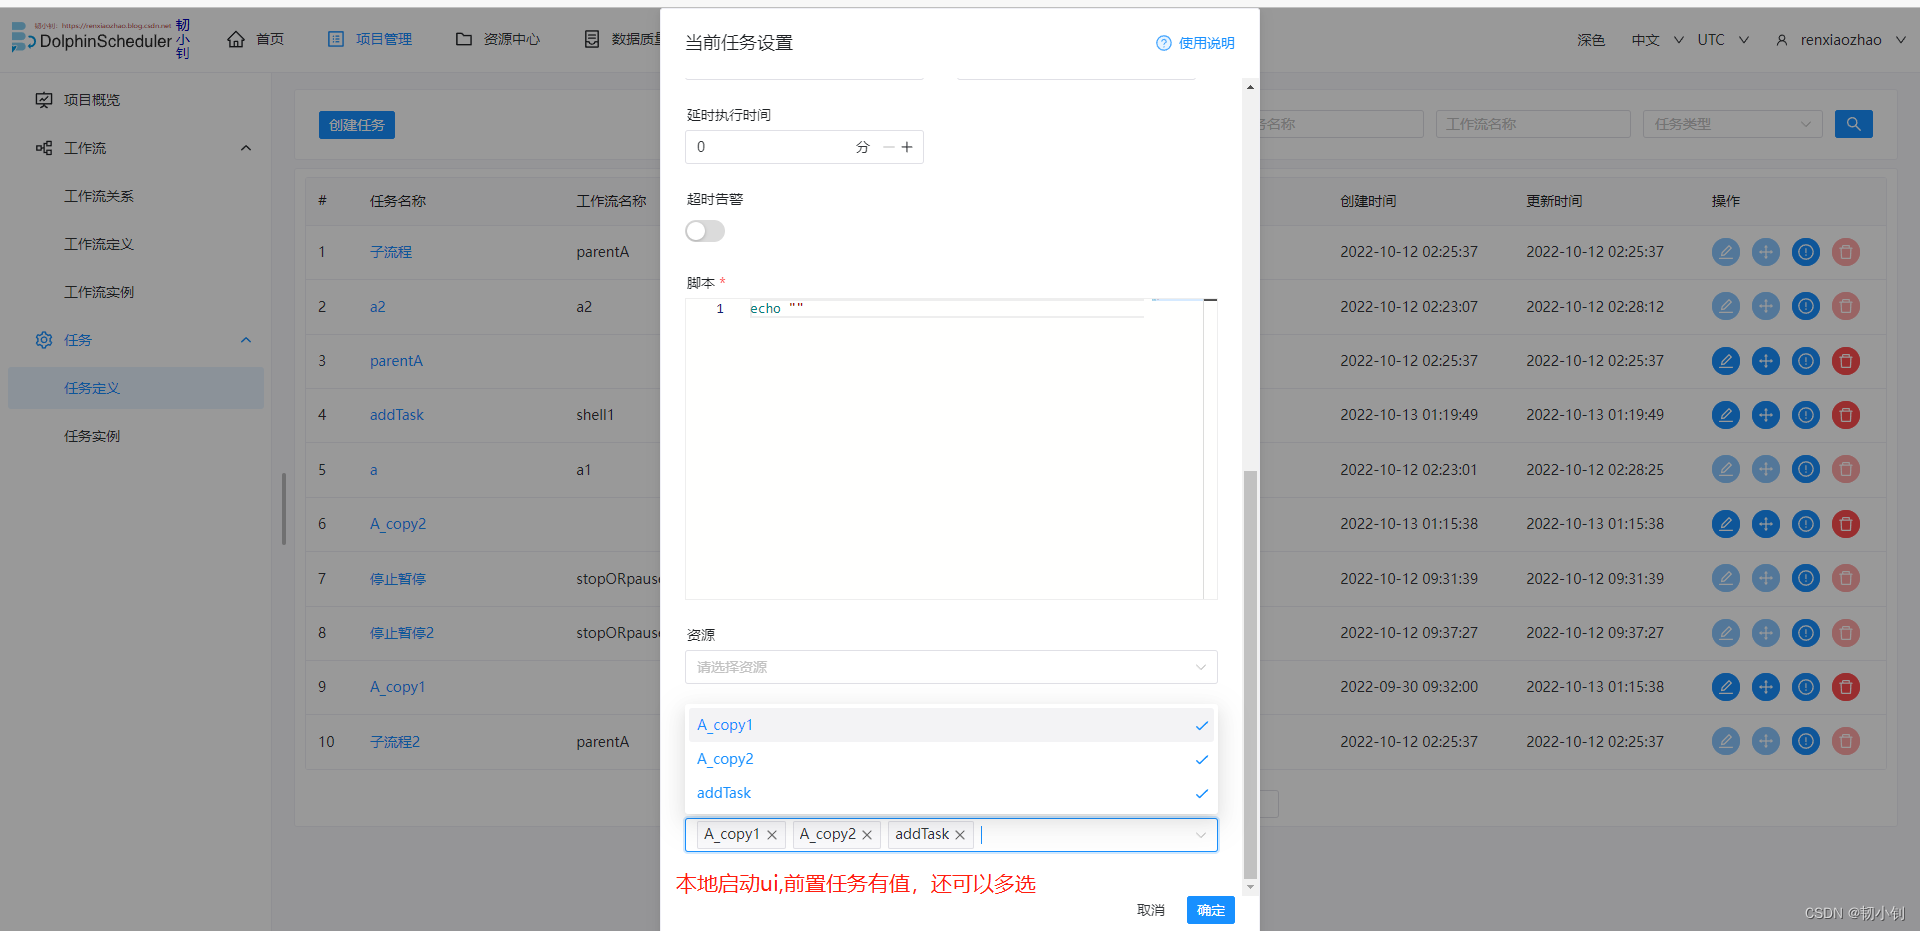Image resolution: width=1920 pixels, height=931 pixels.
Task: Open the 中文 language dropdown
Action: (1657, 40)
